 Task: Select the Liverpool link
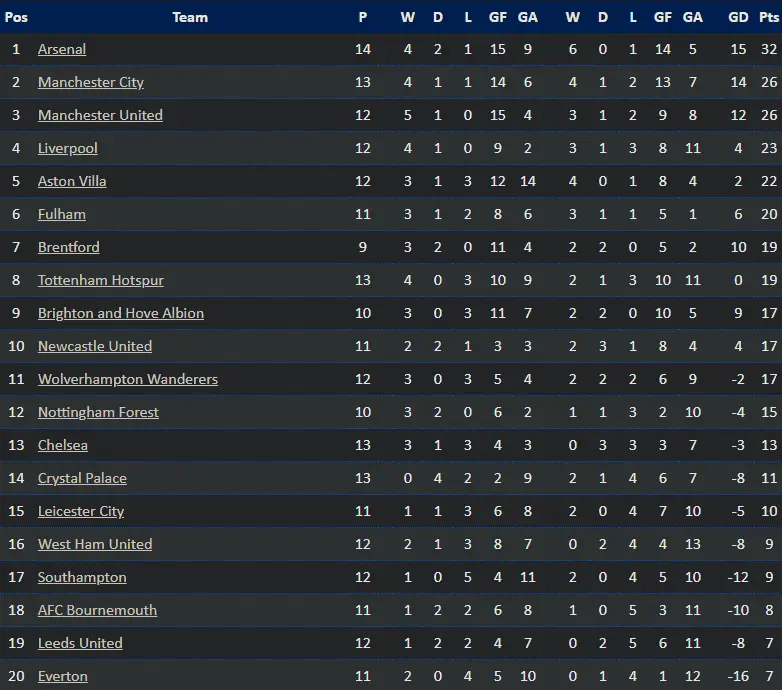point(68,148)
